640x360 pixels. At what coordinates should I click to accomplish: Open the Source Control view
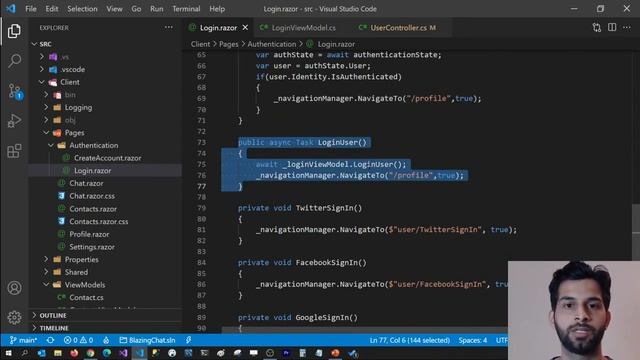14,91
